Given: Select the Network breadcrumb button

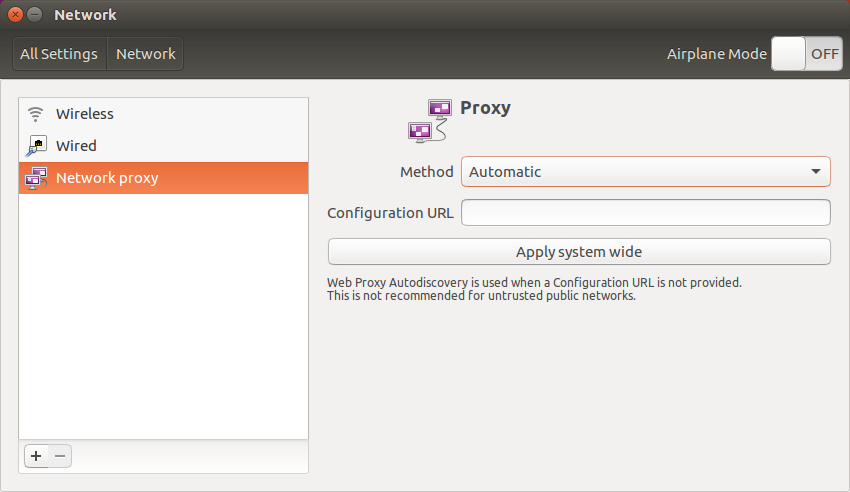Looking at the screenshot, I should (x=146, y=54).
